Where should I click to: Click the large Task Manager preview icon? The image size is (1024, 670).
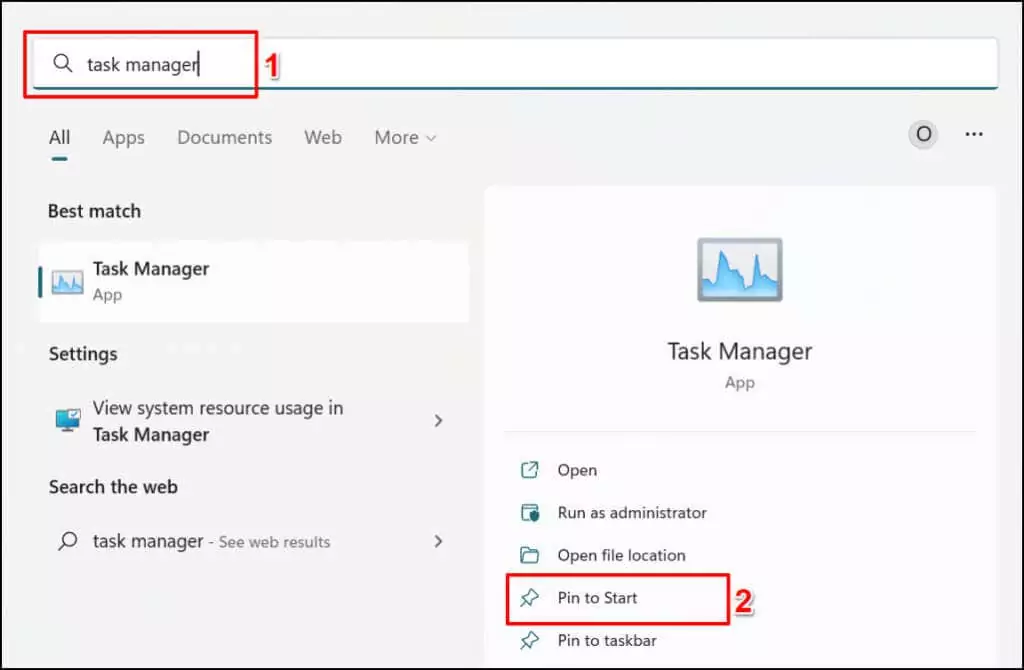740,270
